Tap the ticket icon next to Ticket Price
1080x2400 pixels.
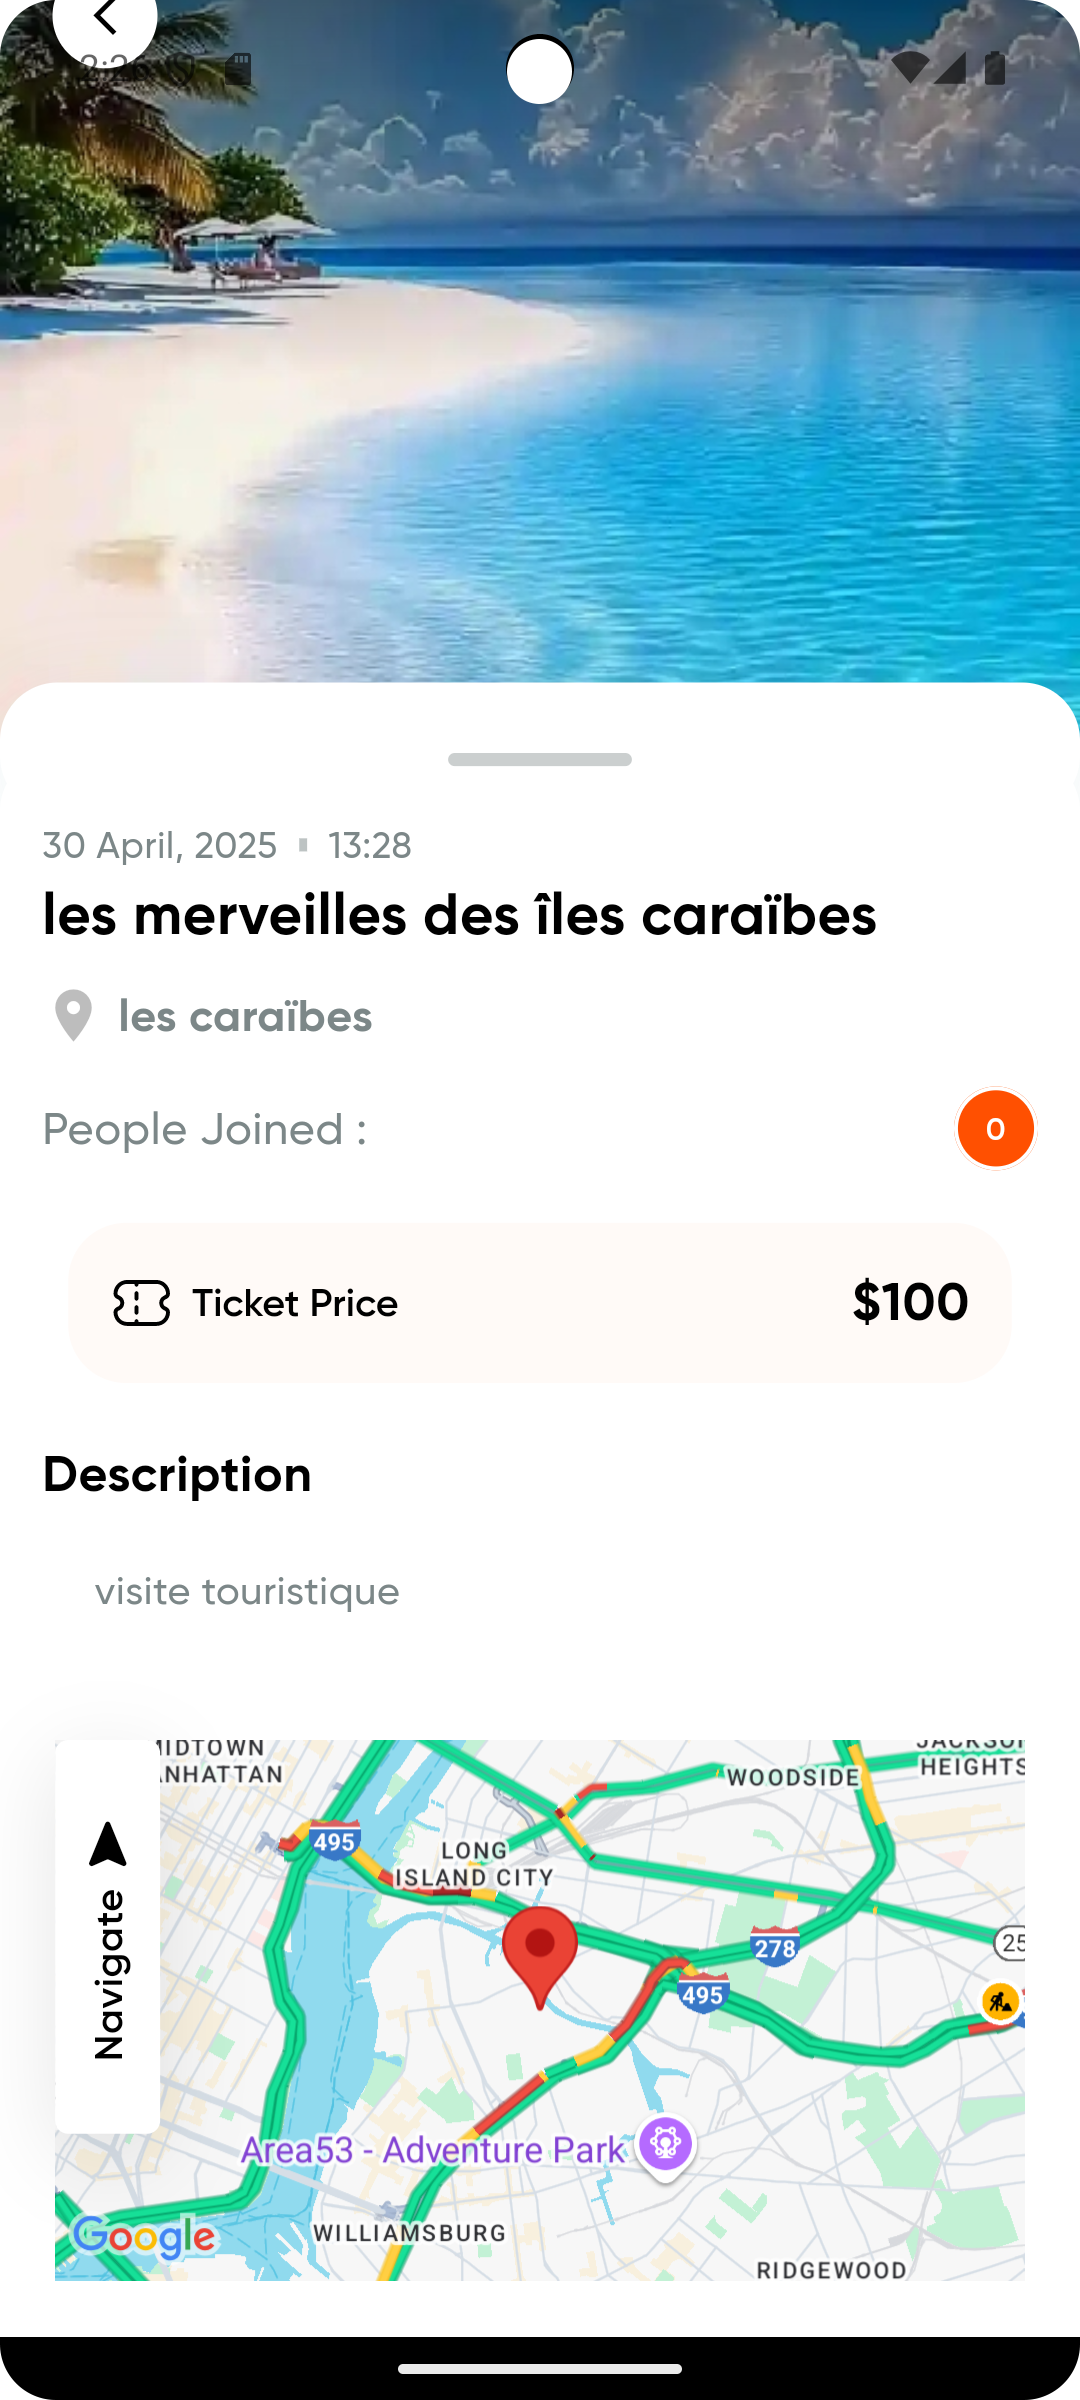pos(141,1303)
